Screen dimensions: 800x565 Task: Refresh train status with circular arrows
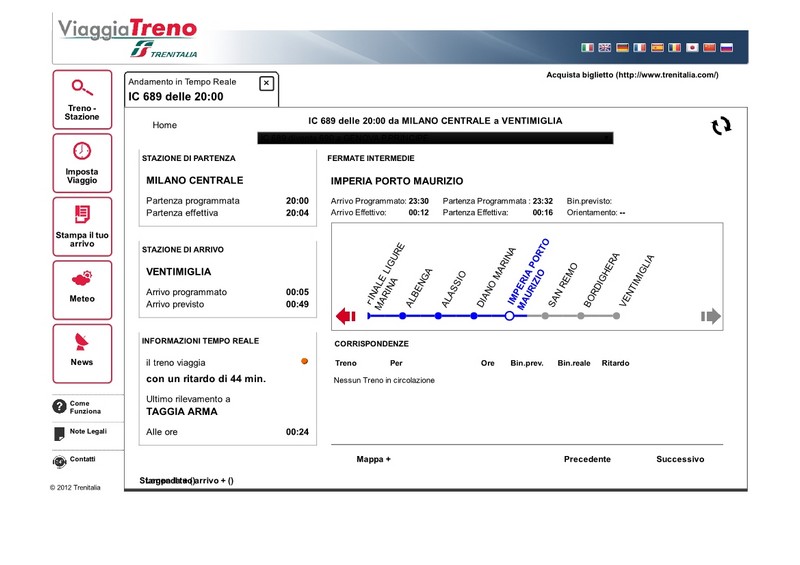pos(721,126)
